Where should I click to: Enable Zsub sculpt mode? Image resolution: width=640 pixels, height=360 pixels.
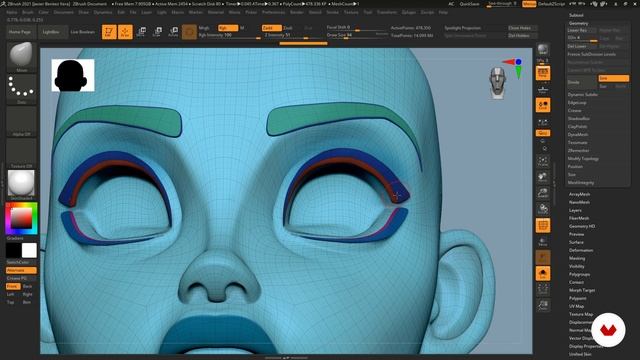click(288, 28)
